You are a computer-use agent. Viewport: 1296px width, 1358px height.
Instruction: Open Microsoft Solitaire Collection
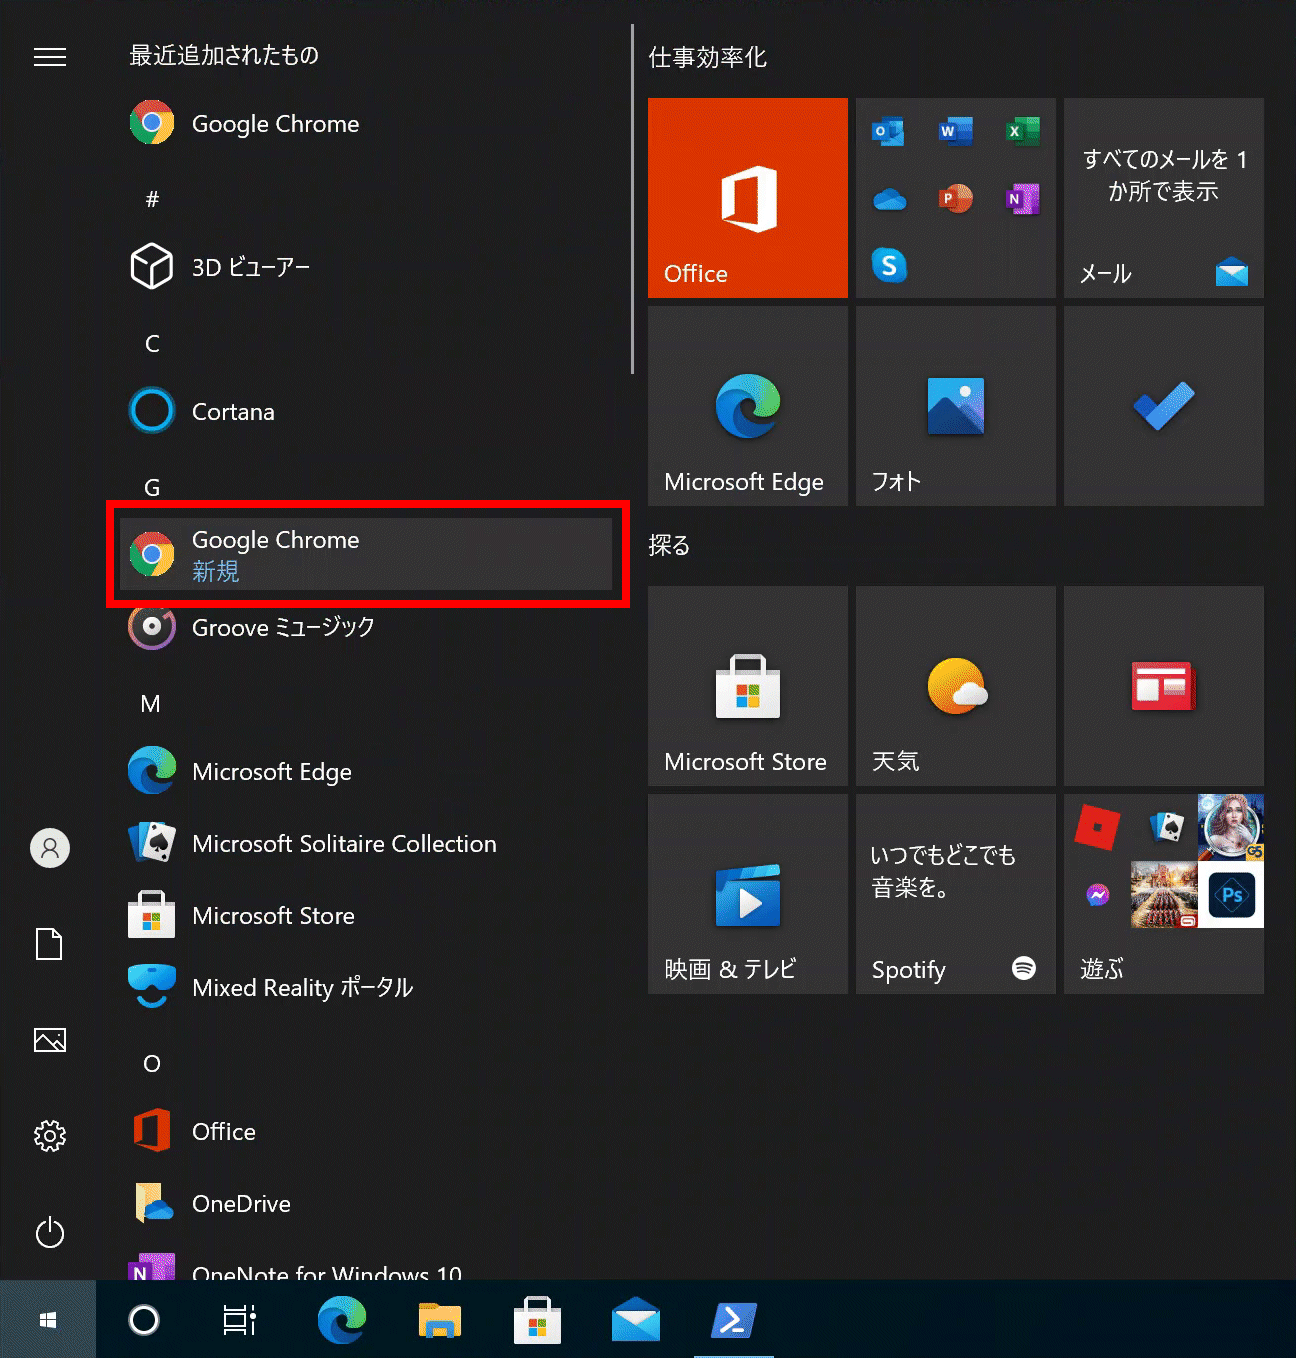(365, 843)
